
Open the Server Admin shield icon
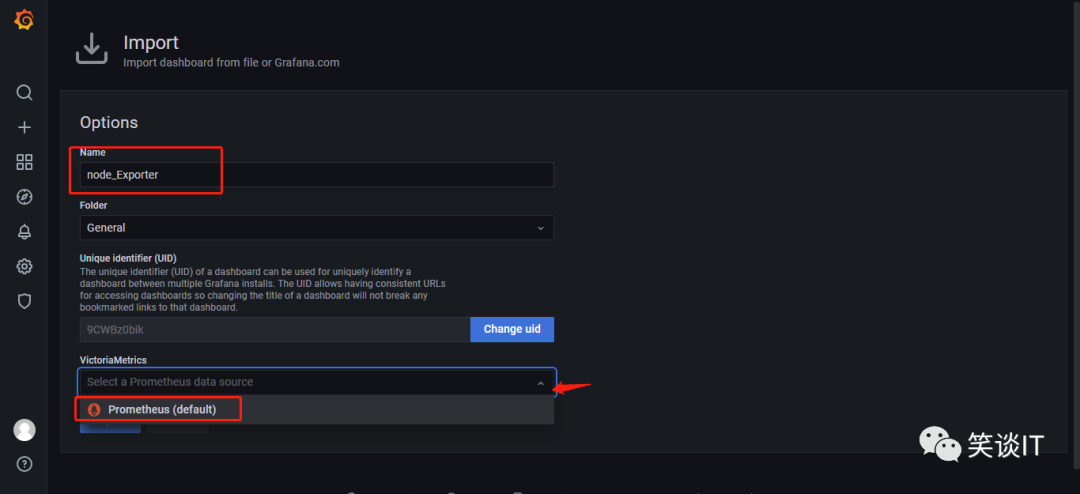24,301
